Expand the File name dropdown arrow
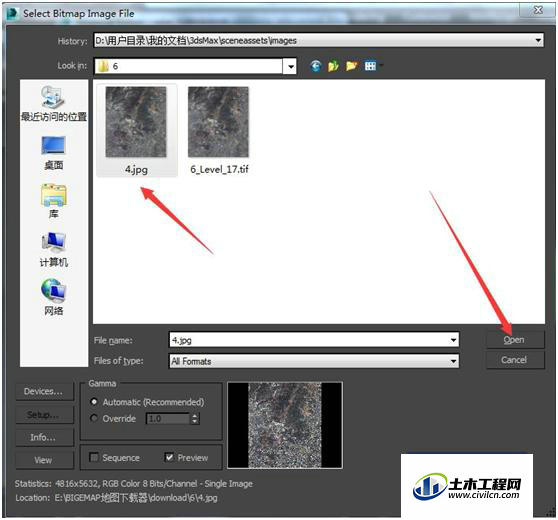558x520 pixels. click(453, 340)
